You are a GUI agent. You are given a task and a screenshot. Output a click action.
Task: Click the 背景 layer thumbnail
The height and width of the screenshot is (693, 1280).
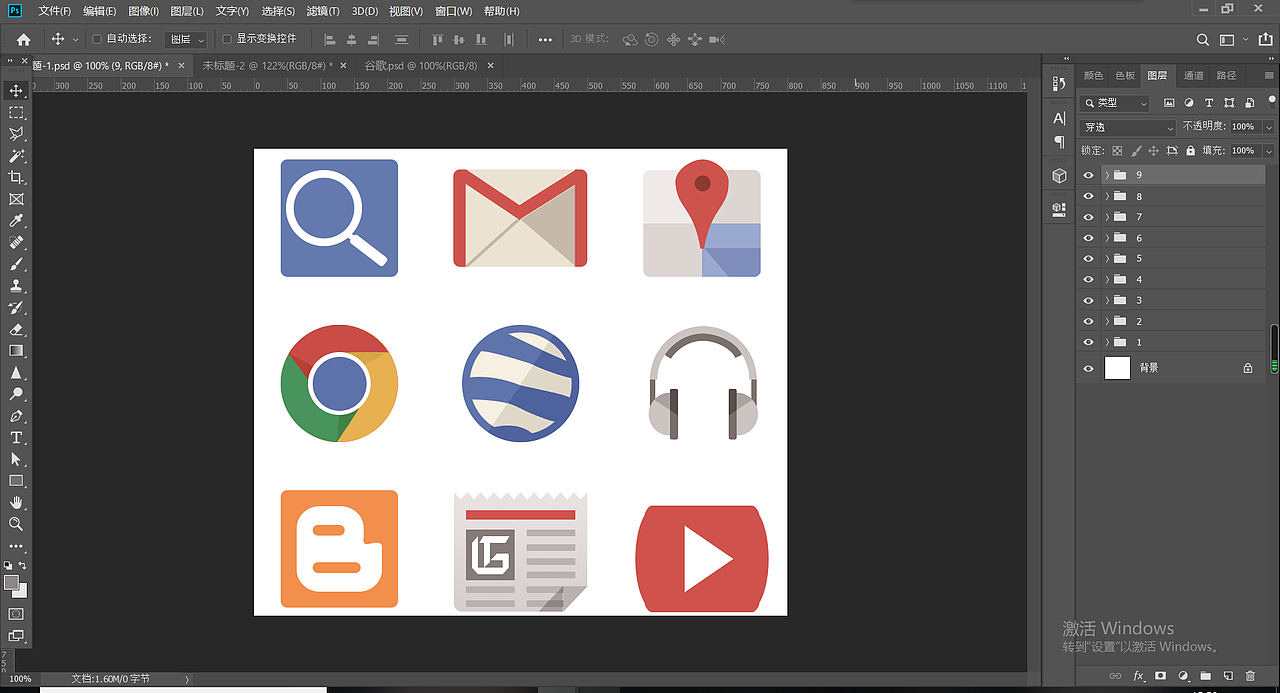[1117, 368]
